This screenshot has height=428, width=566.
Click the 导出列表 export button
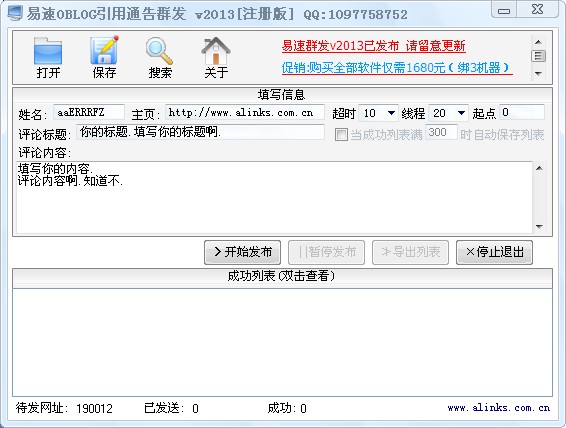click(x=410, y=252)
